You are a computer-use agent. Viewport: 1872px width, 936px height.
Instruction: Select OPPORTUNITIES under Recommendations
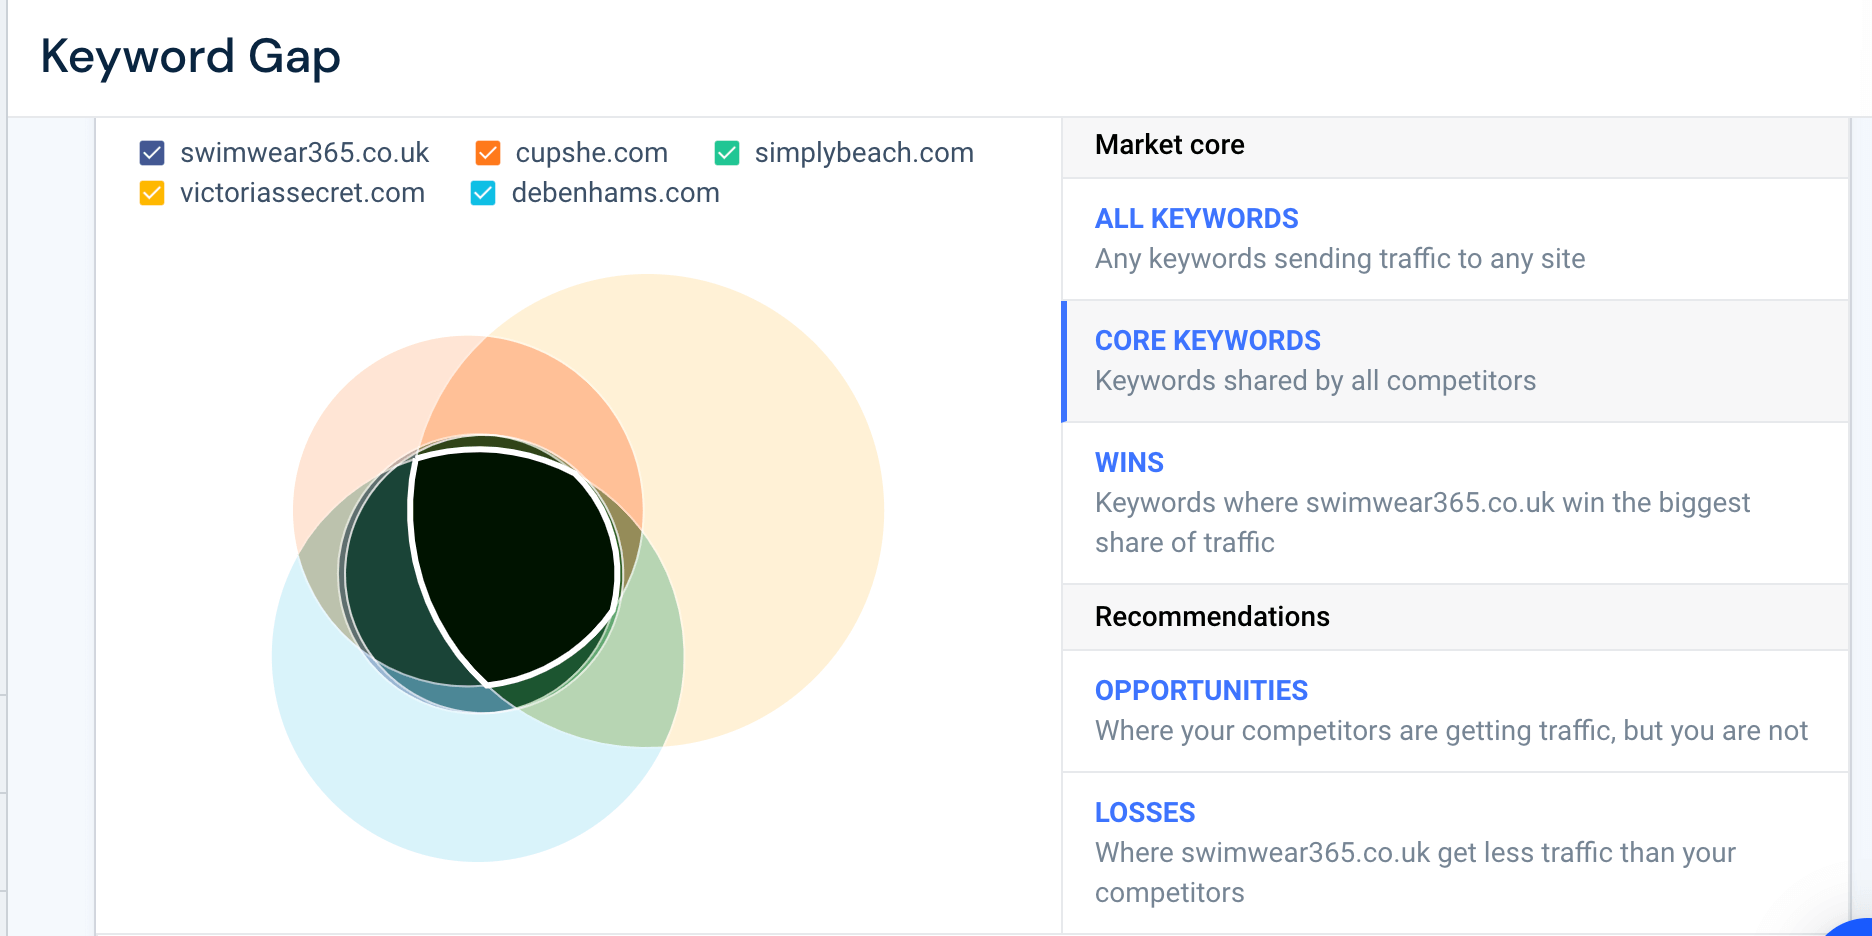click(x=1455, y=711)
